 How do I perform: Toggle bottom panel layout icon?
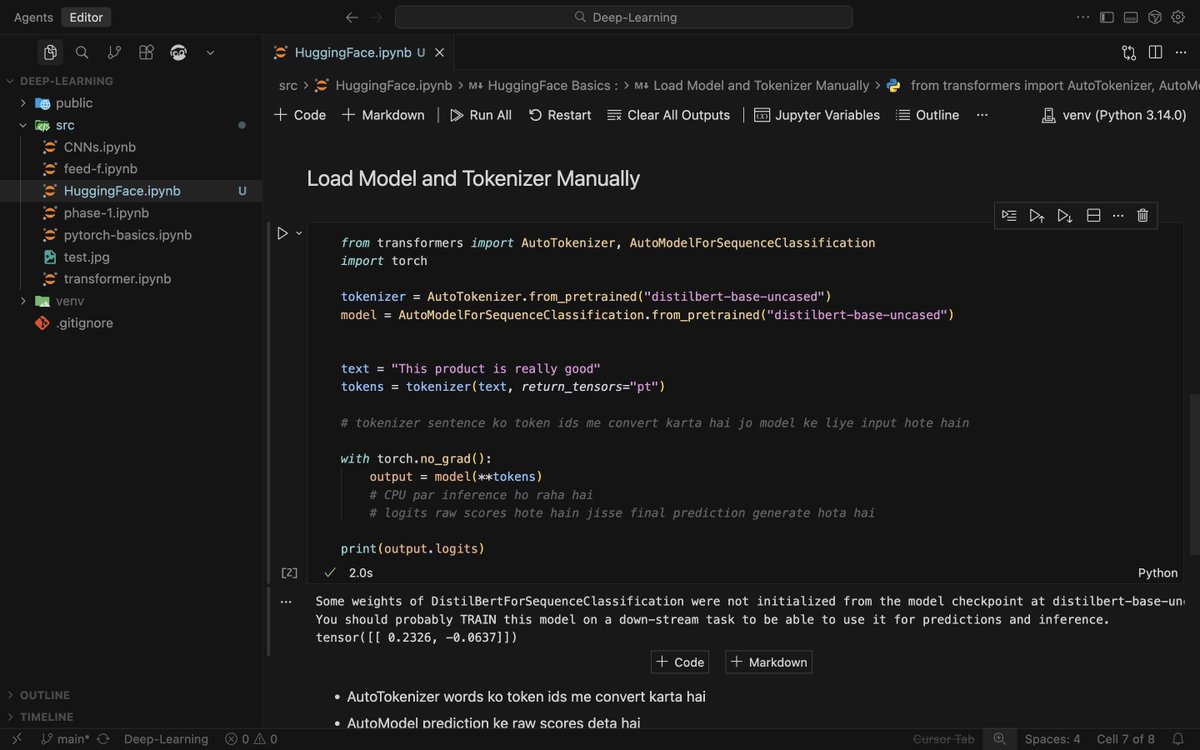pyautogui.click(x=1131, y=17)
